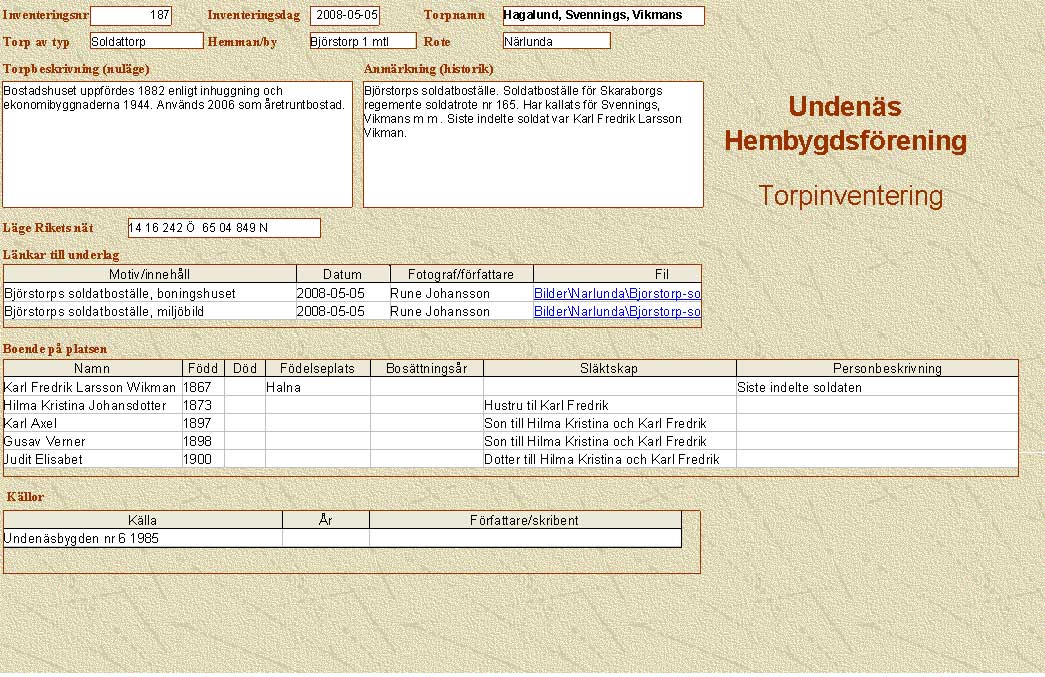Open file link for the boningshuset row
The width and height of the screenshot is (1045, 677).
tap(617, 294)
